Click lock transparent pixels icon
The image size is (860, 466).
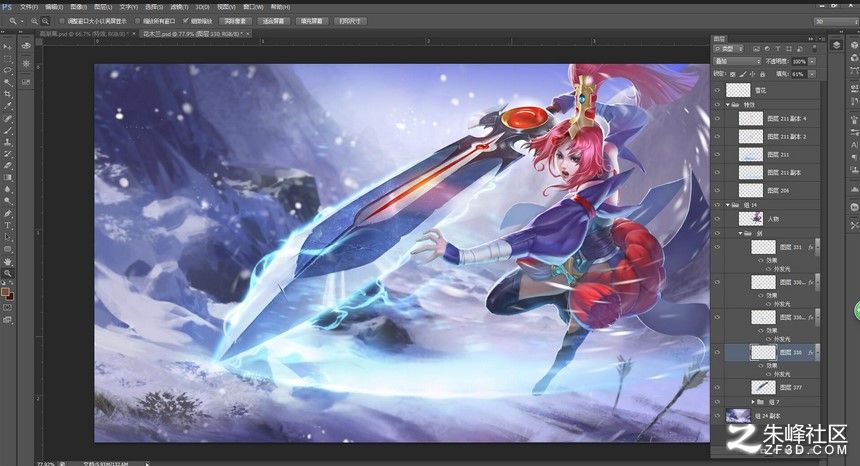click(x=733, y=74)
